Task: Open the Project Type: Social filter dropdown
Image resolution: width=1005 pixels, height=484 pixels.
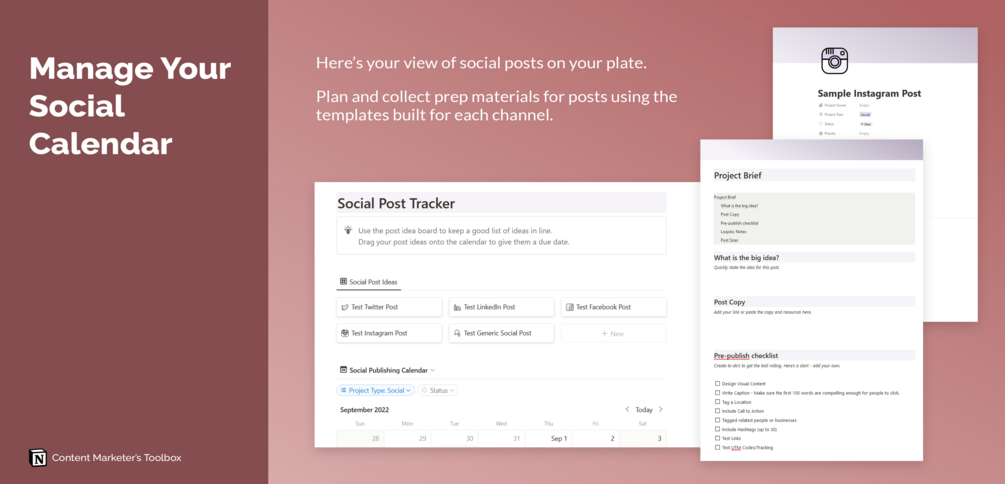Action: point(375,390)
